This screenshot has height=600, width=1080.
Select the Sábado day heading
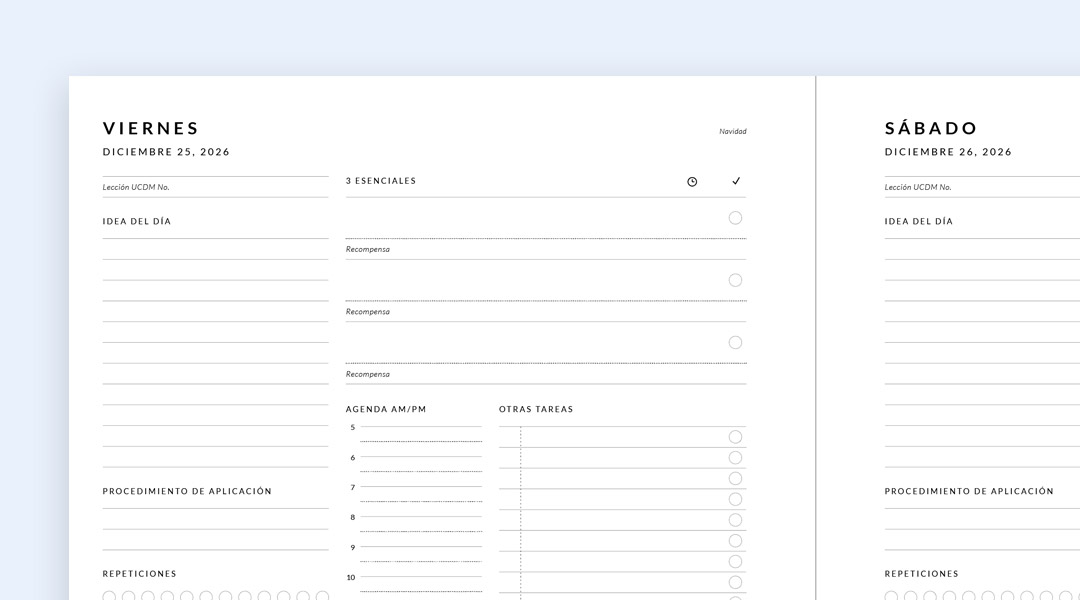(x=931, y=128)
